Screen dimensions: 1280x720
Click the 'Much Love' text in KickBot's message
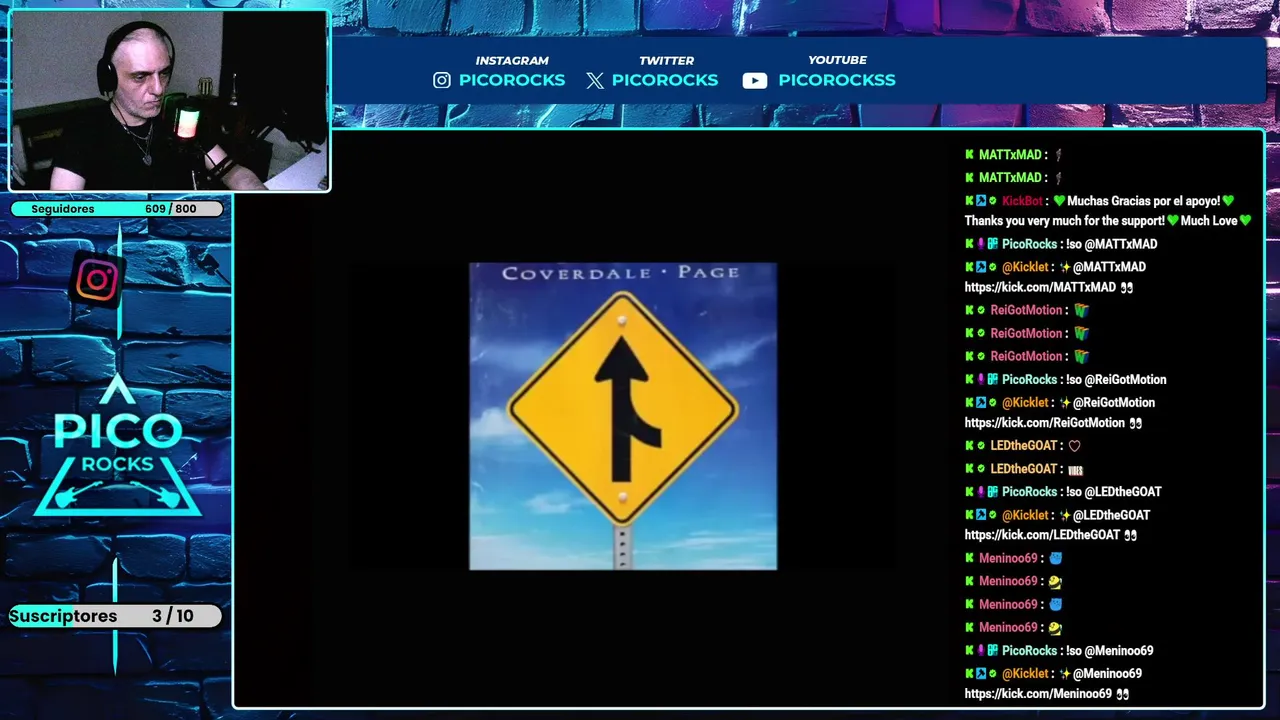[1209, 221]
